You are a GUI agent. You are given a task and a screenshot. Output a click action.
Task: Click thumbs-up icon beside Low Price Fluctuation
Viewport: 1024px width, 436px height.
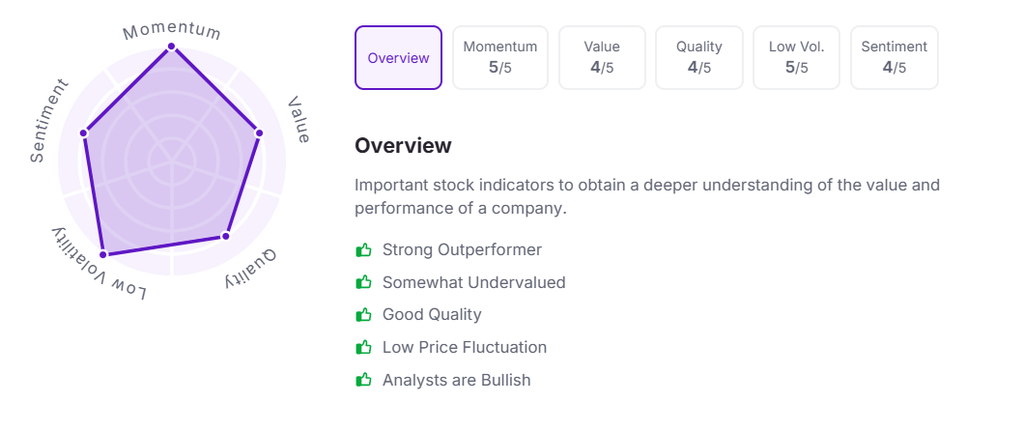coord(364,348)
